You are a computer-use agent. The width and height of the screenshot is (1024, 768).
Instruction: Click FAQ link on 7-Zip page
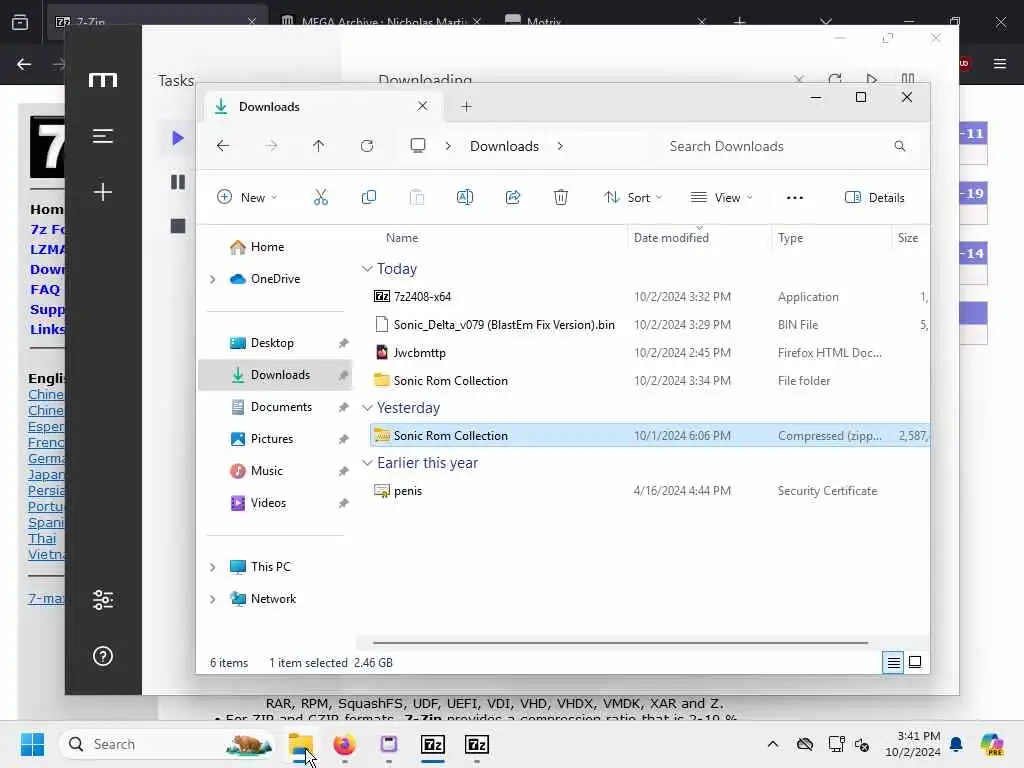[x=45, y=289]
